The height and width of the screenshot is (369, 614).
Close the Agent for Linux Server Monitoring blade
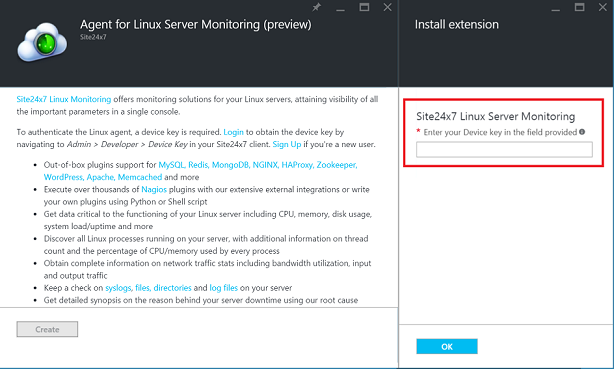[x=387, y=7]
